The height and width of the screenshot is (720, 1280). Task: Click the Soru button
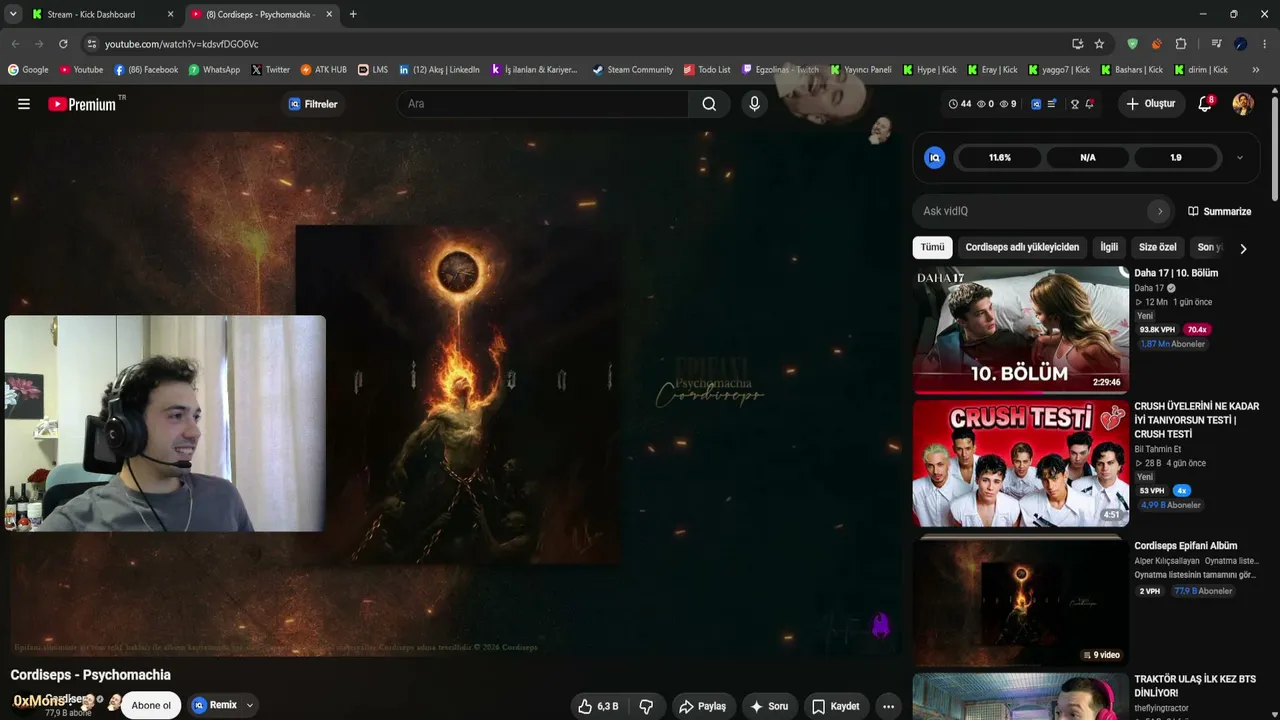tap(769, 706)
